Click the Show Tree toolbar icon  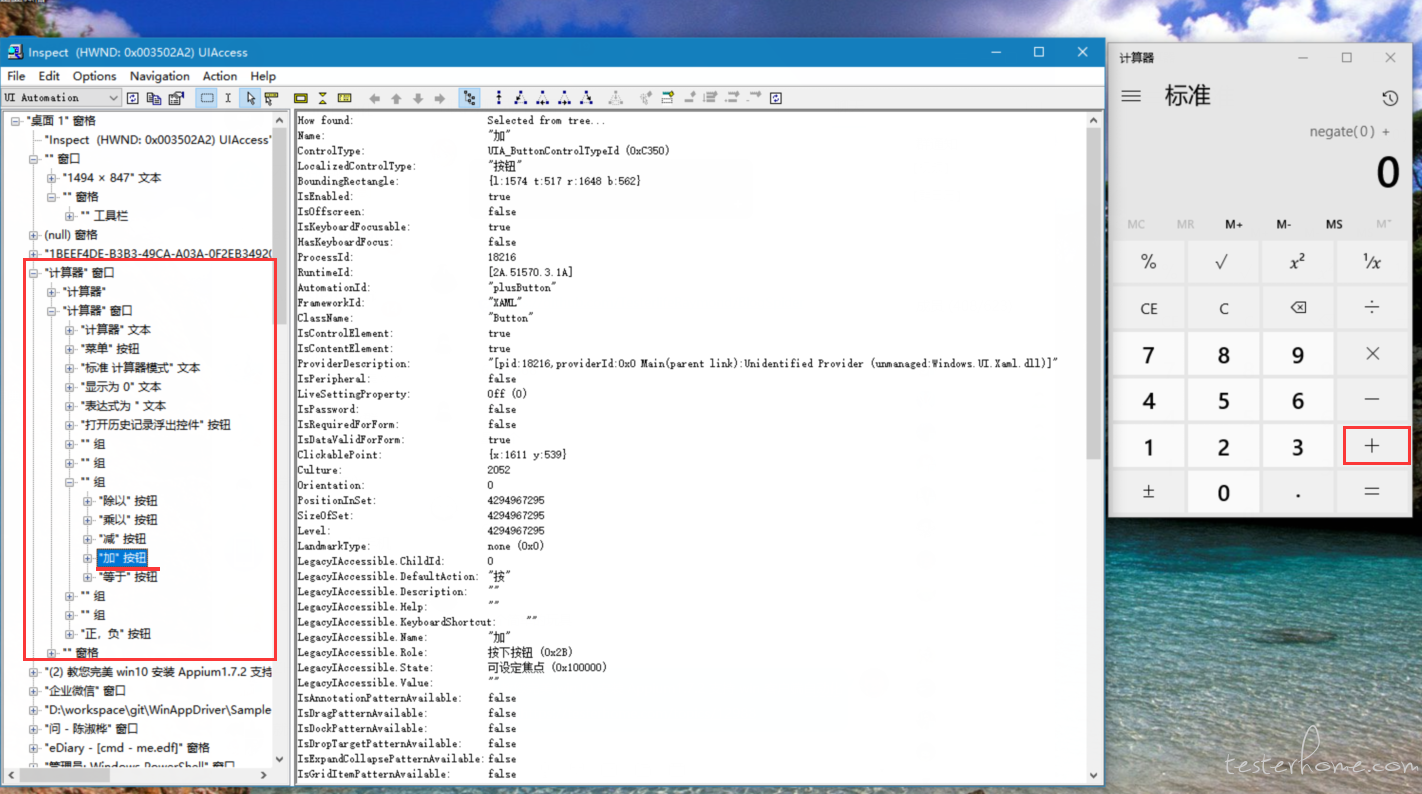click(x=469, y=98)
